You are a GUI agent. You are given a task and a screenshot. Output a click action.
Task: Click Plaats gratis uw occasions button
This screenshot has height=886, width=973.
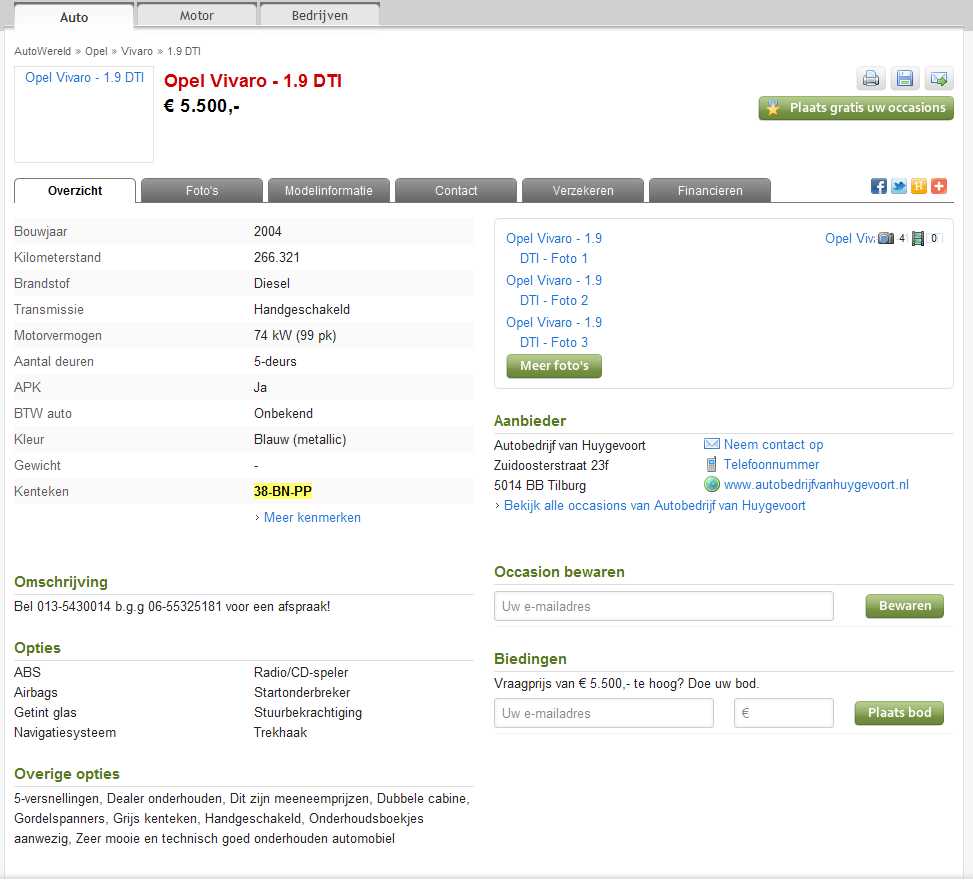coord(856,108)
